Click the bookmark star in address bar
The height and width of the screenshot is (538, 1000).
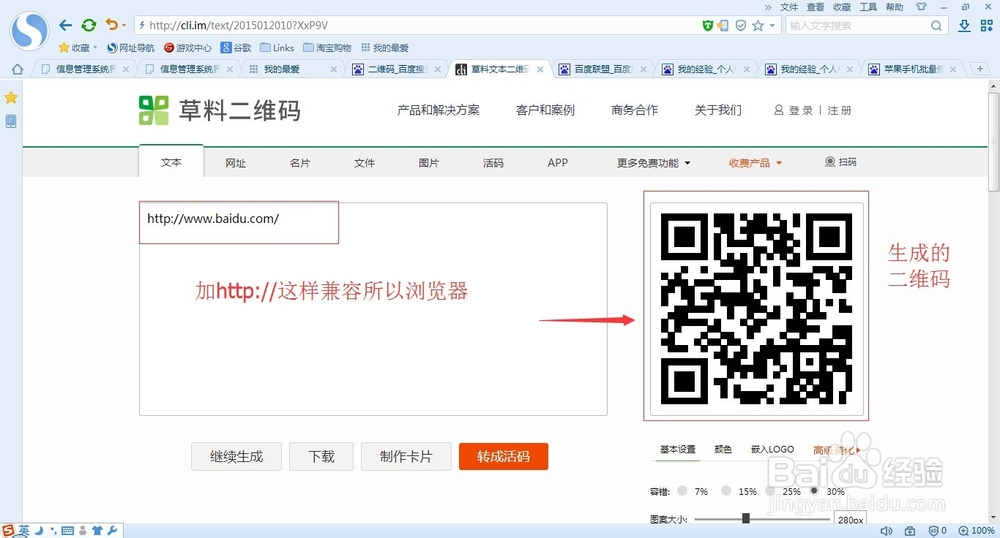pyautogui.click(x=758, y=25)
